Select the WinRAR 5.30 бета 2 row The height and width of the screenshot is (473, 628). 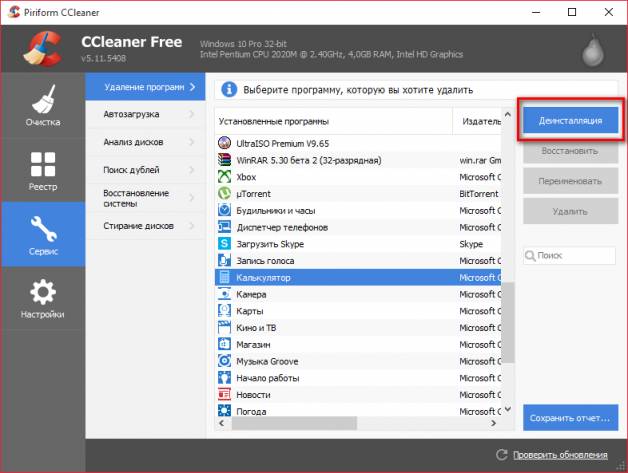click(358, 160)
